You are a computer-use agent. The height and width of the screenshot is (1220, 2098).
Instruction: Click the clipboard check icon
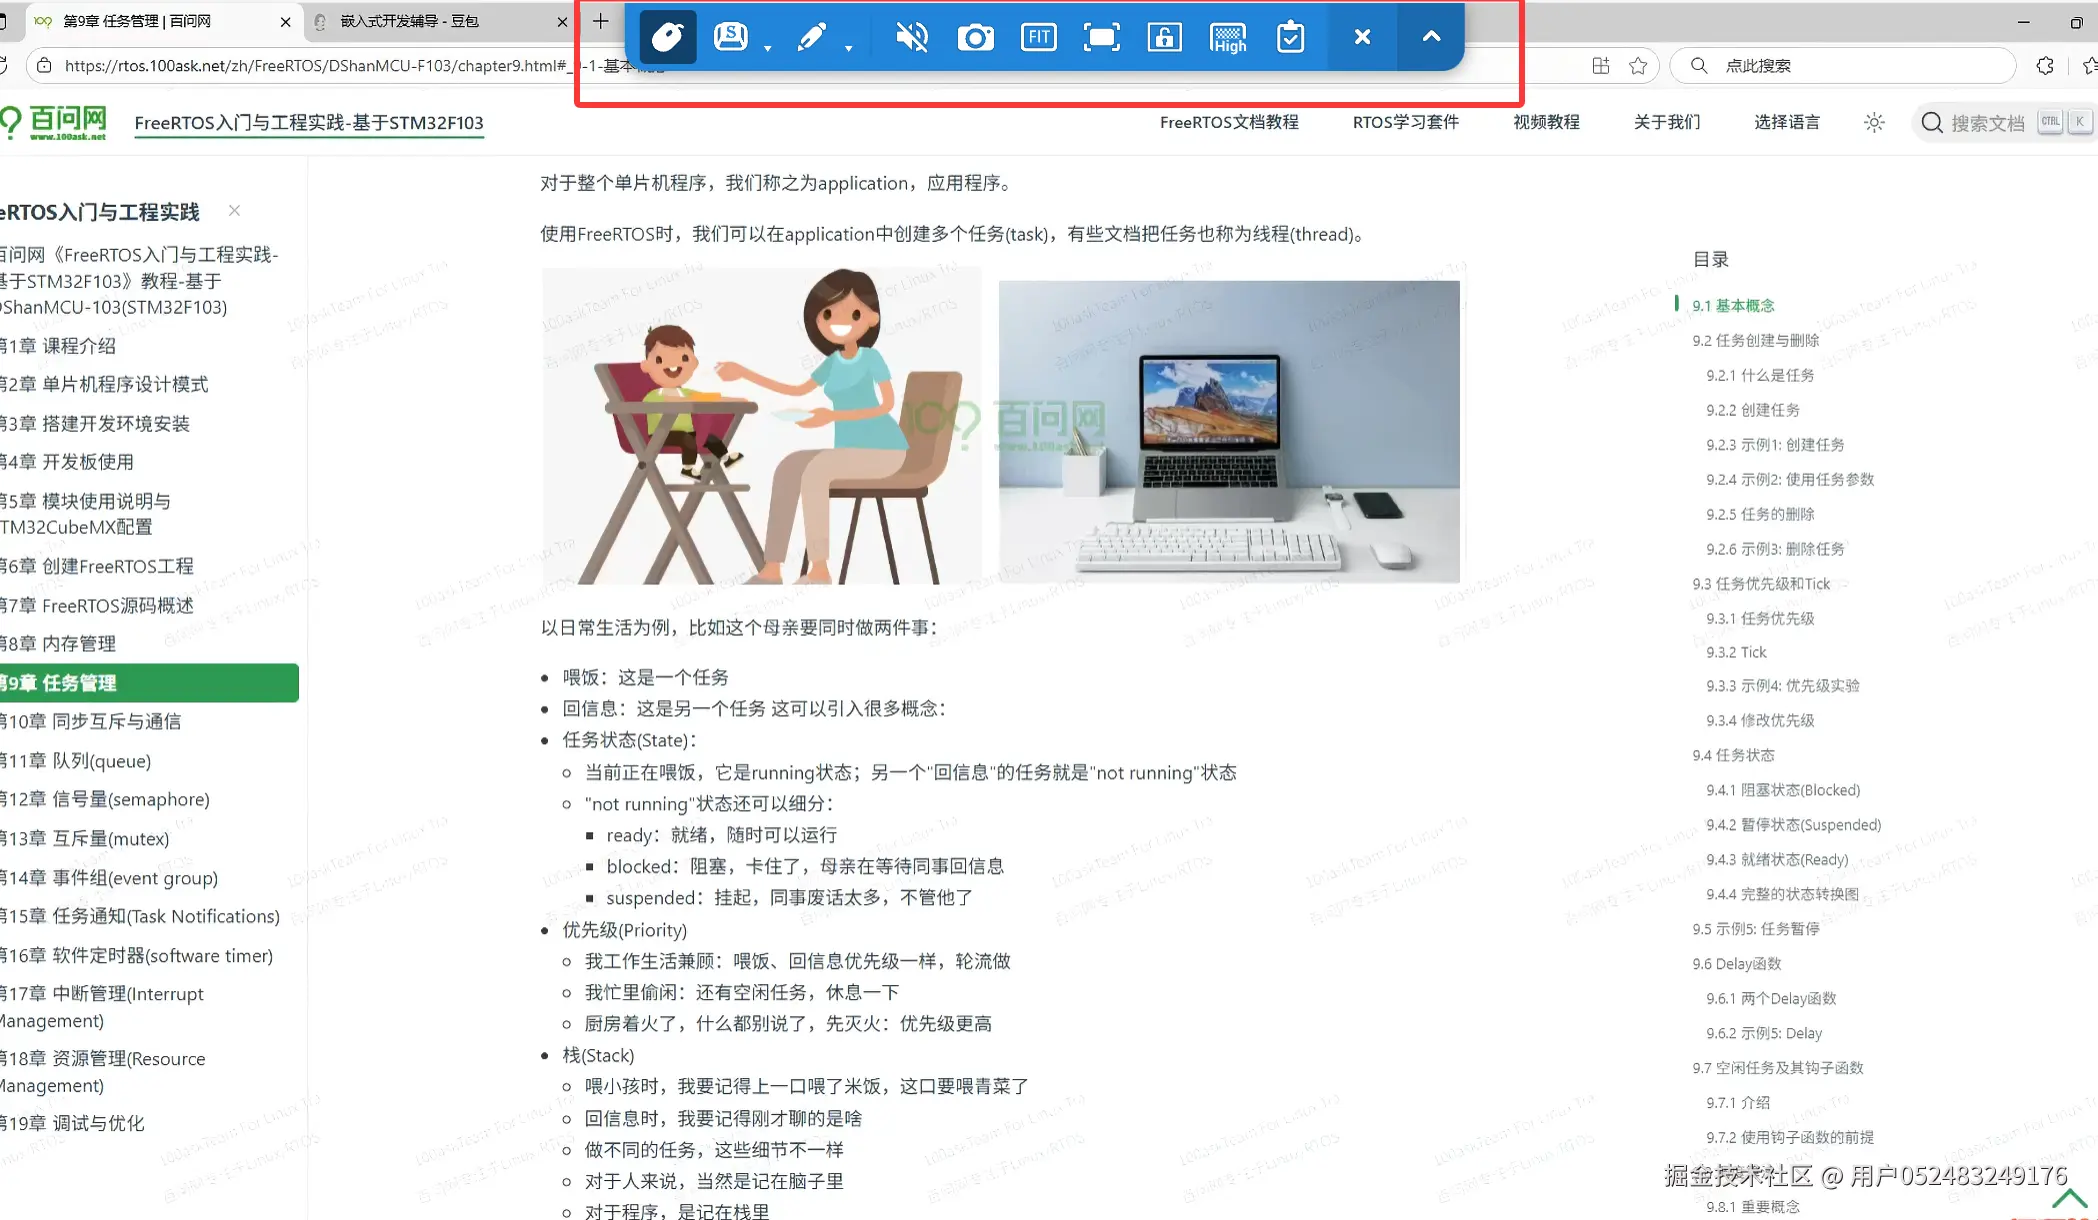pyautogui.click(x=1290, y=38)
